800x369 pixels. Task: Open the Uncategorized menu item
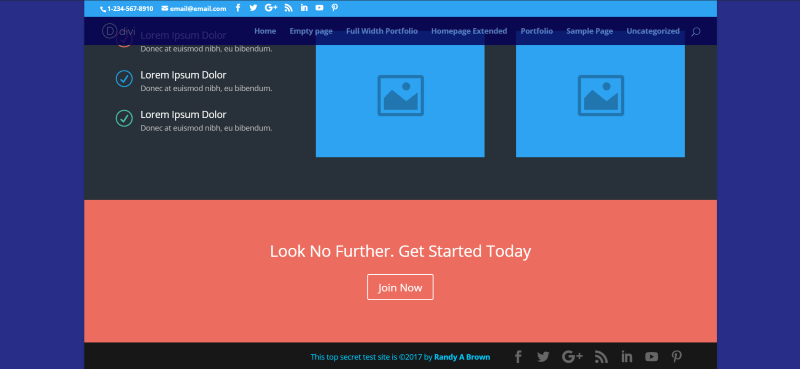coord(653,31)
